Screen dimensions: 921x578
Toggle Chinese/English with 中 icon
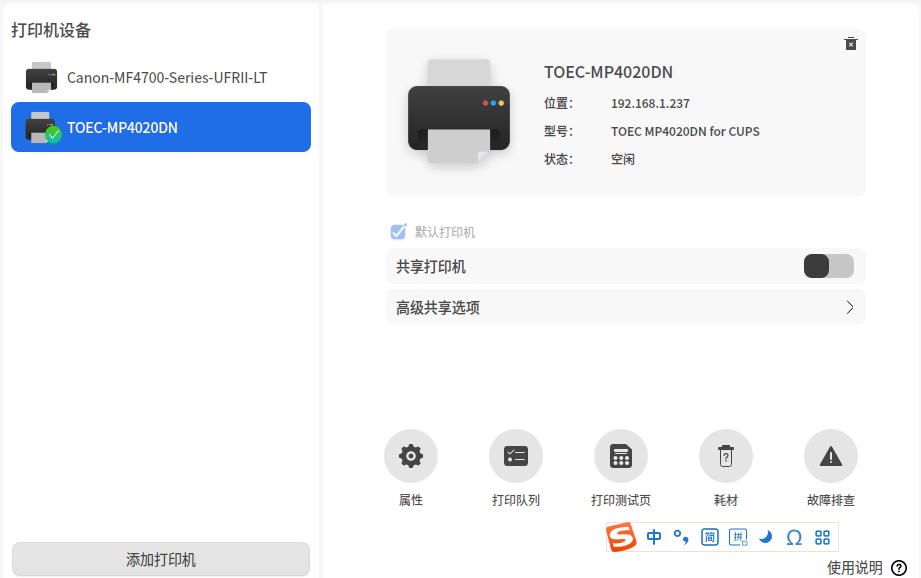pos(653,537)
